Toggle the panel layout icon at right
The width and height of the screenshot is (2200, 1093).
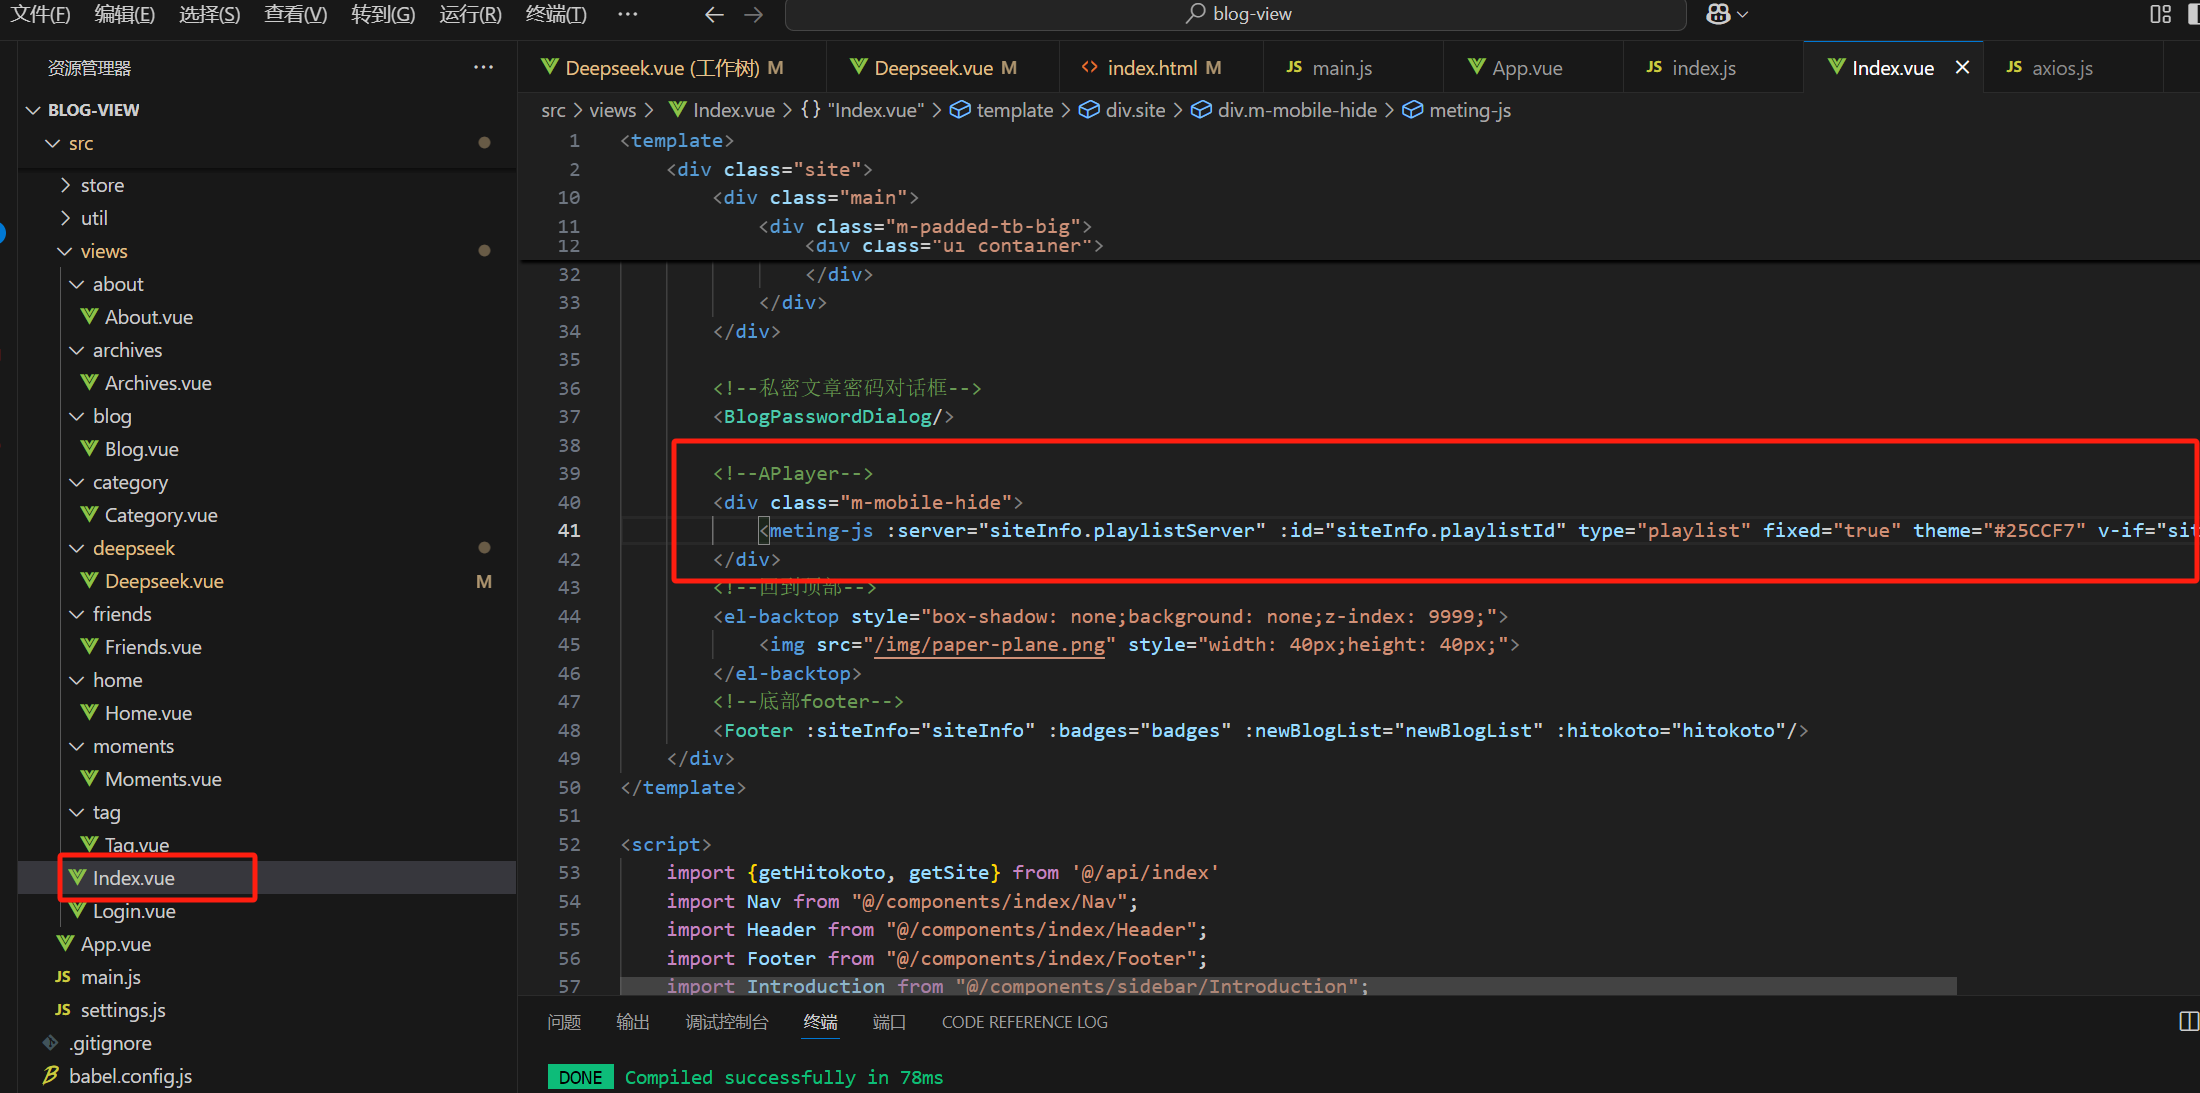pyautogui.click(x=2188, y=1021)
